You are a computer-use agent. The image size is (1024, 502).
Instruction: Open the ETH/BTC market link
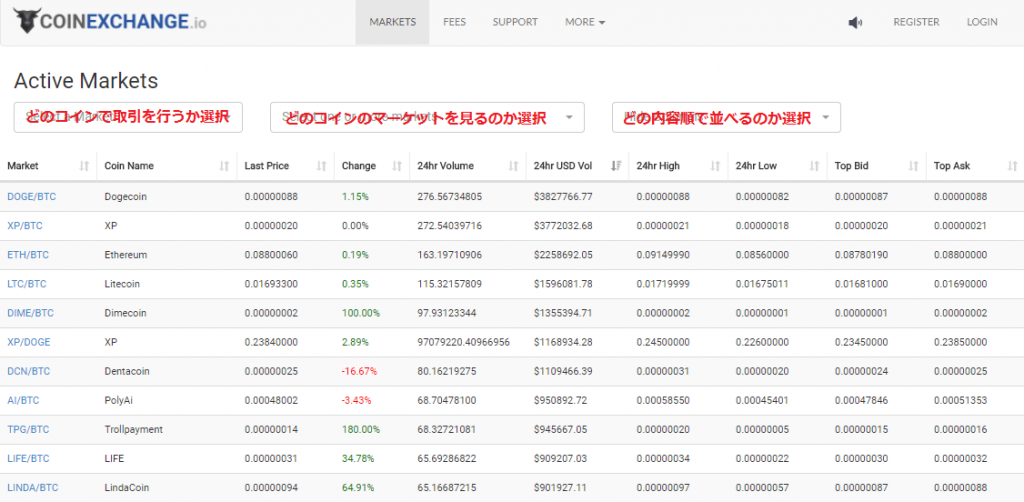point(28,255)
